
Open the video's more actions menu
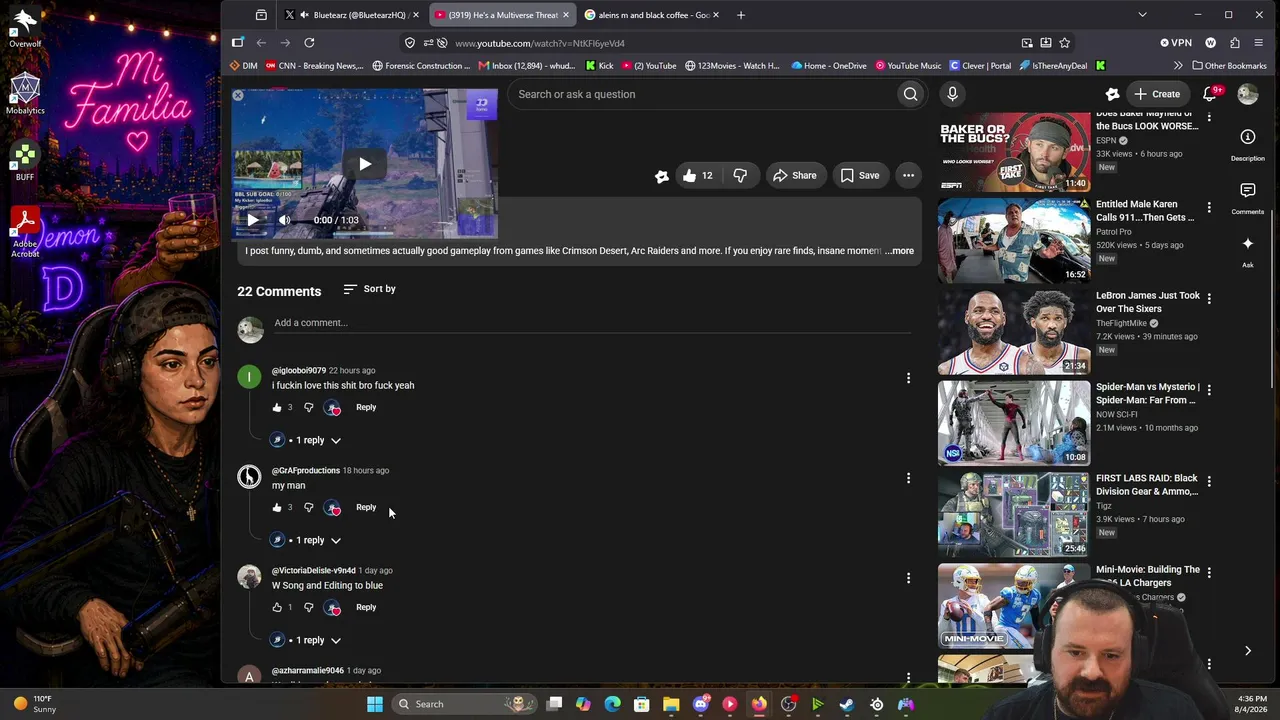908,175
